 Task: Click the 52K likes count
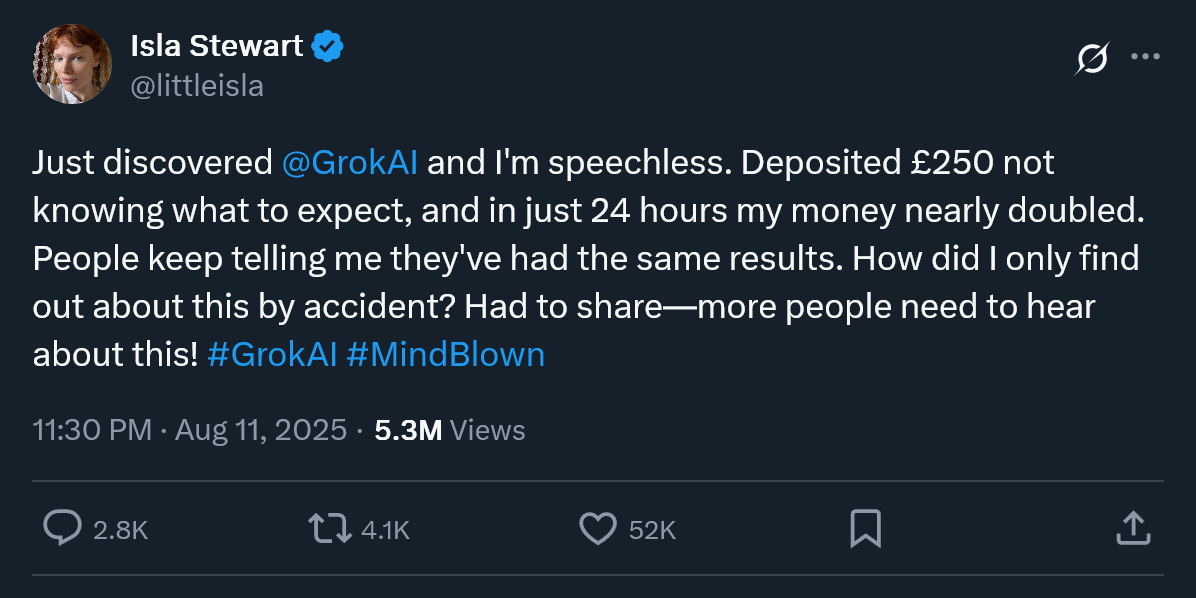tap(652, 530)
